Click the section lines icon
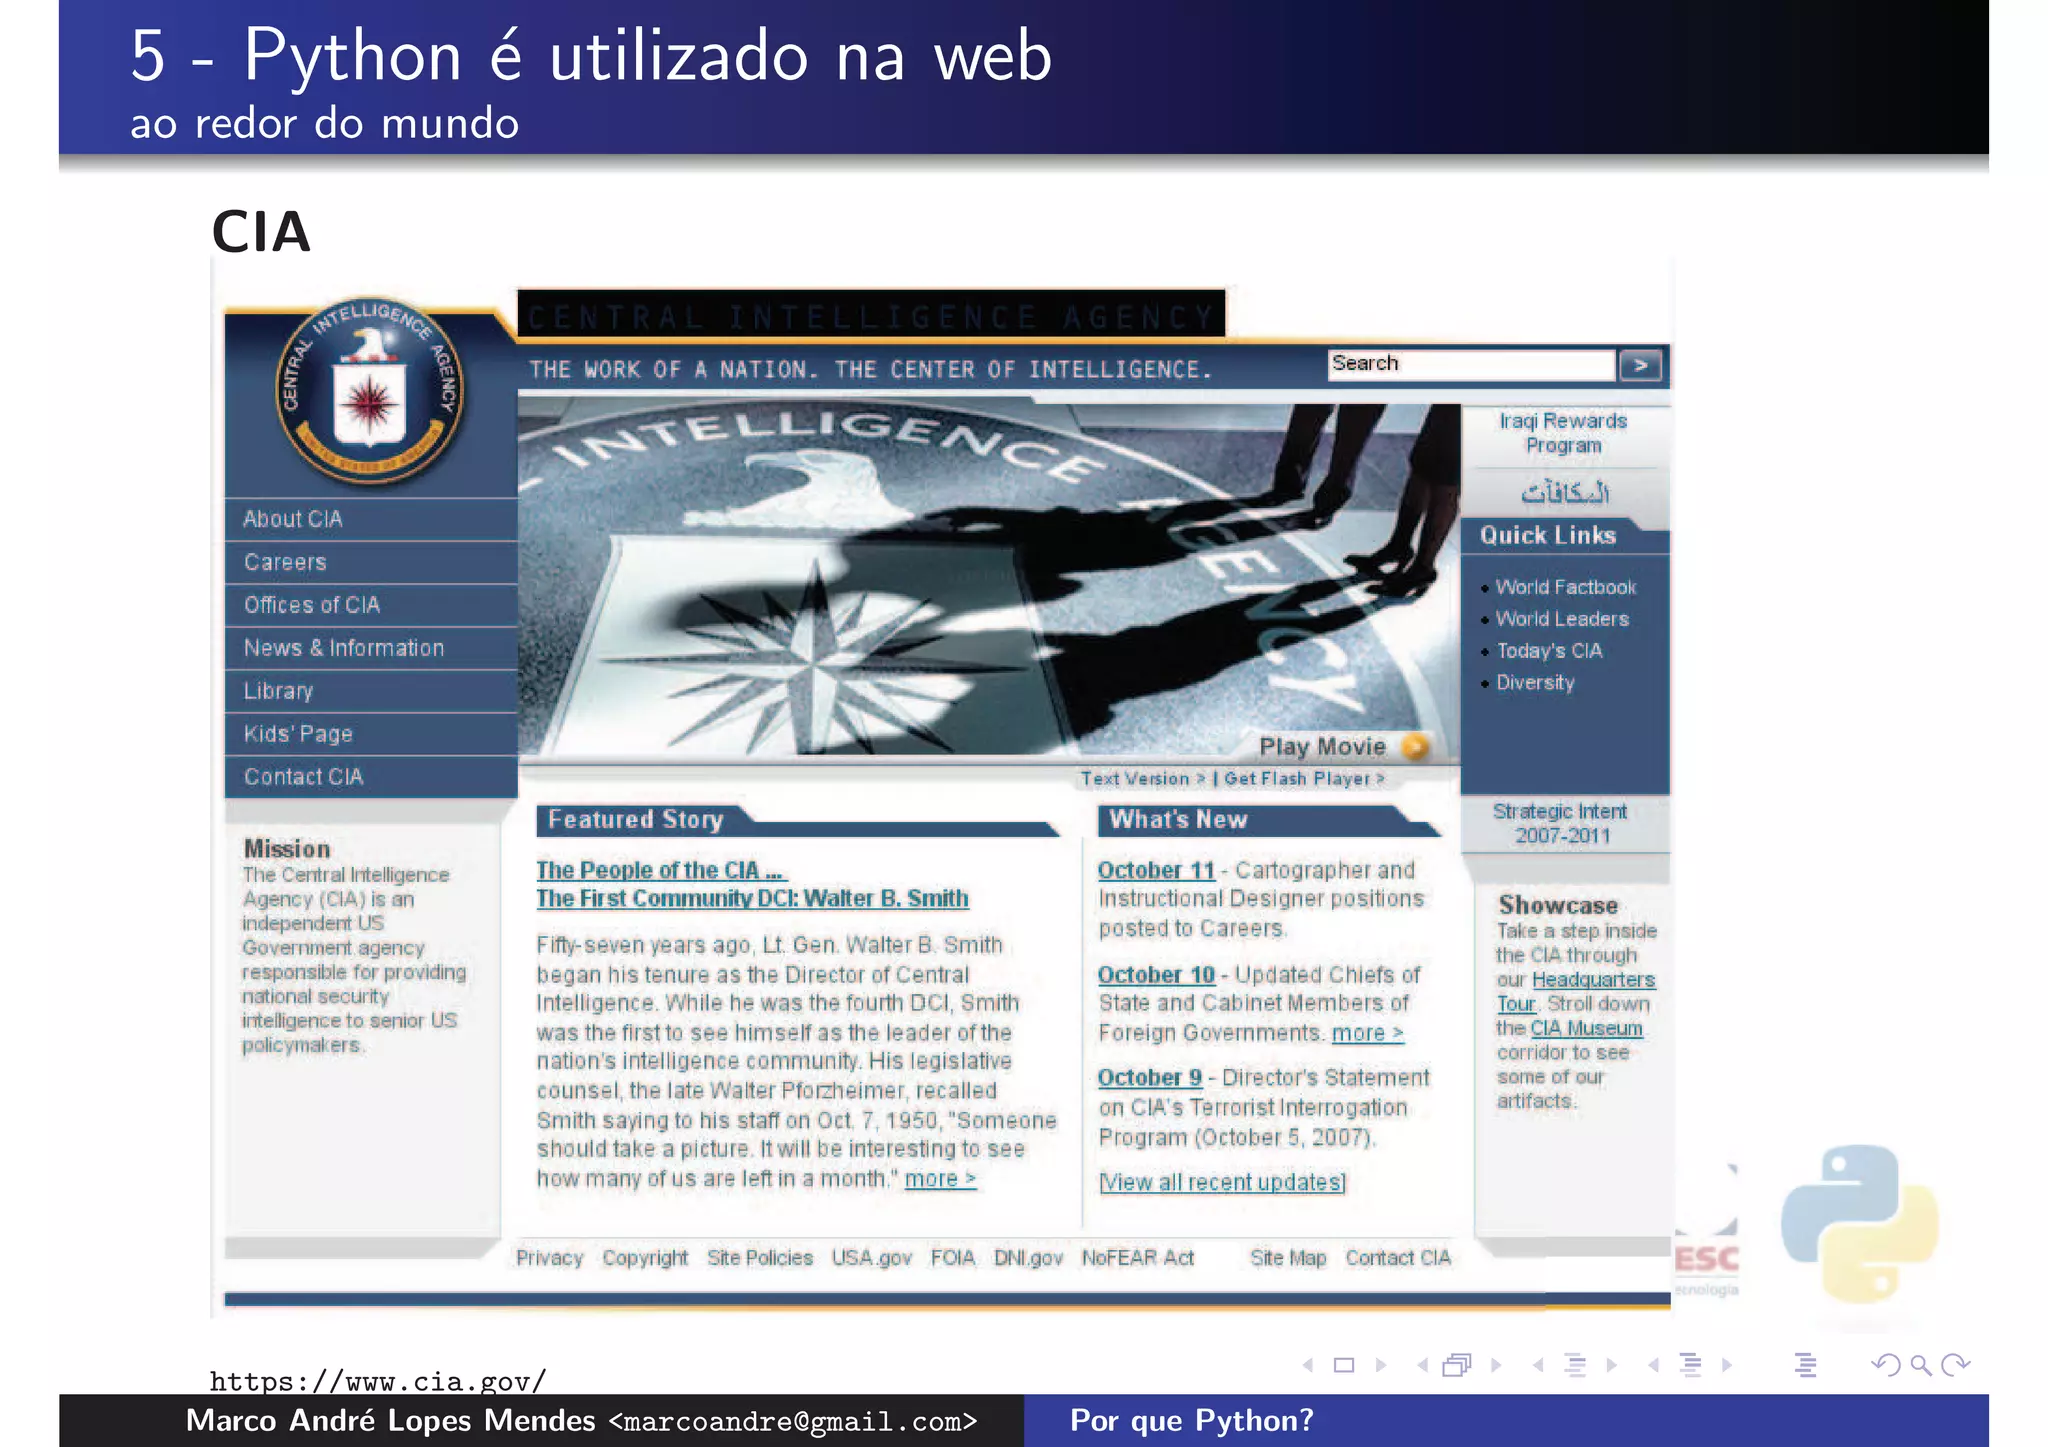 [1691, 1365]
